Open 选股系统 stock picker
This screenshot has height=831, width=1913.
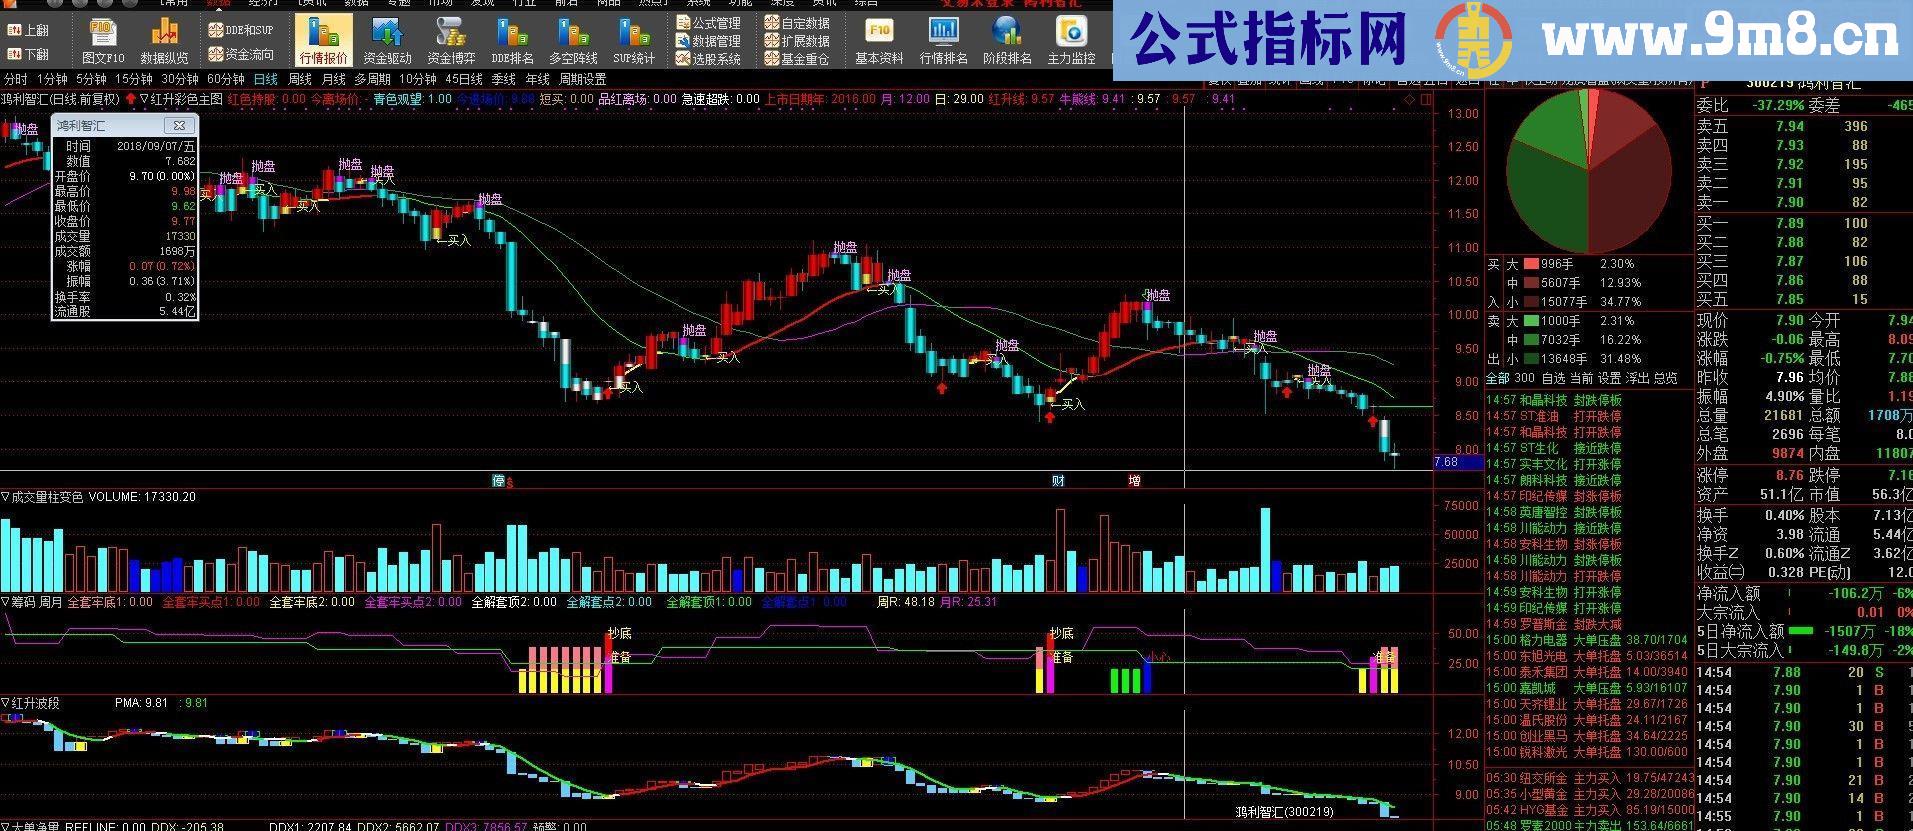(709, 59)
